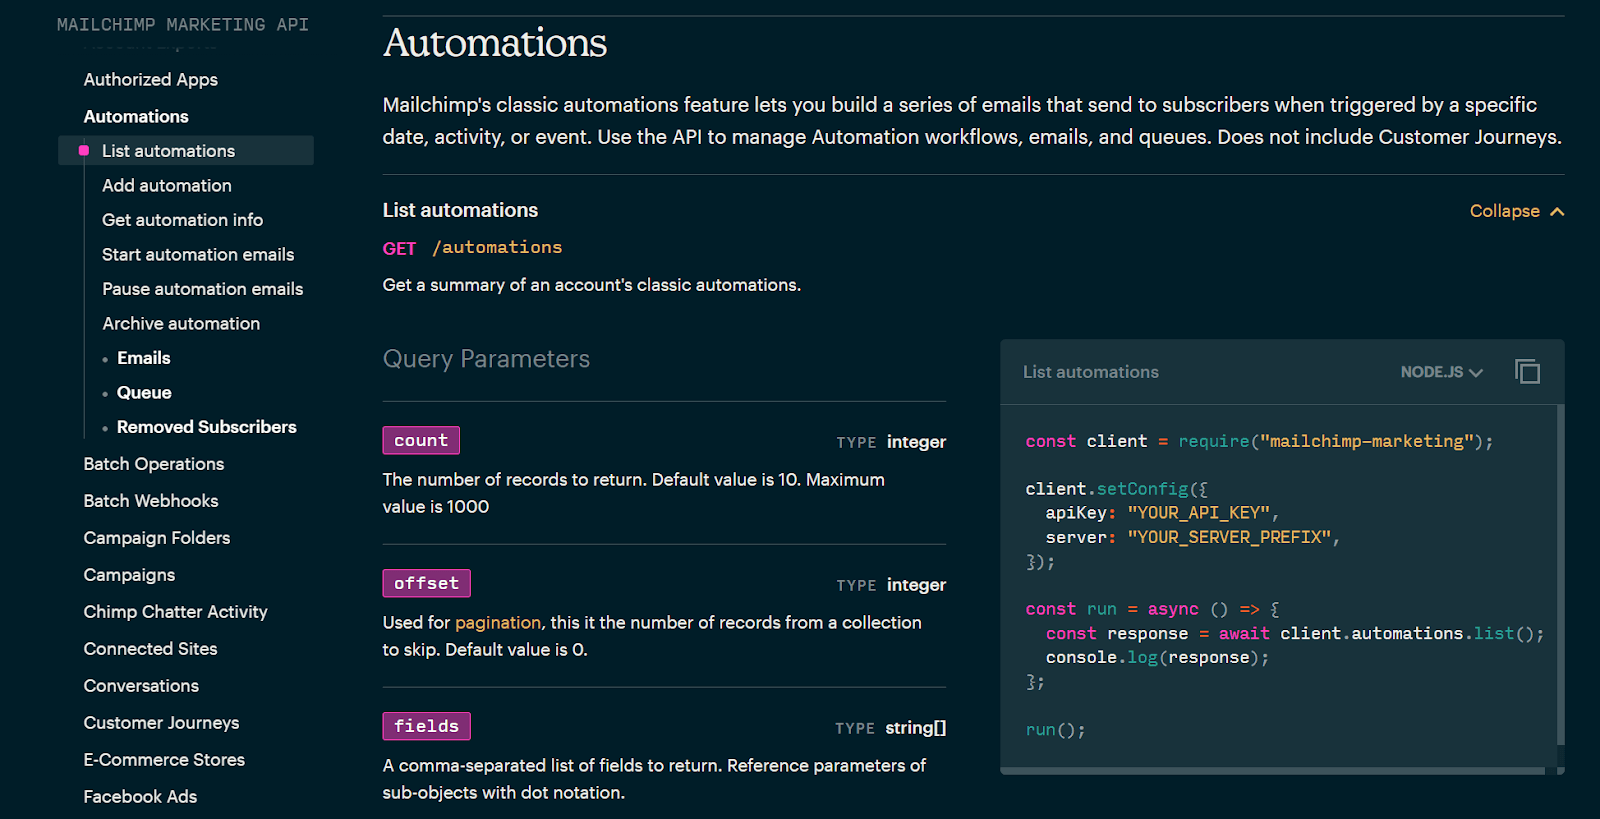1600x819 pixels.
Task: Click the code panel horizontal scrollbar
Action: pyautogui.click(x=1272, y=771)
